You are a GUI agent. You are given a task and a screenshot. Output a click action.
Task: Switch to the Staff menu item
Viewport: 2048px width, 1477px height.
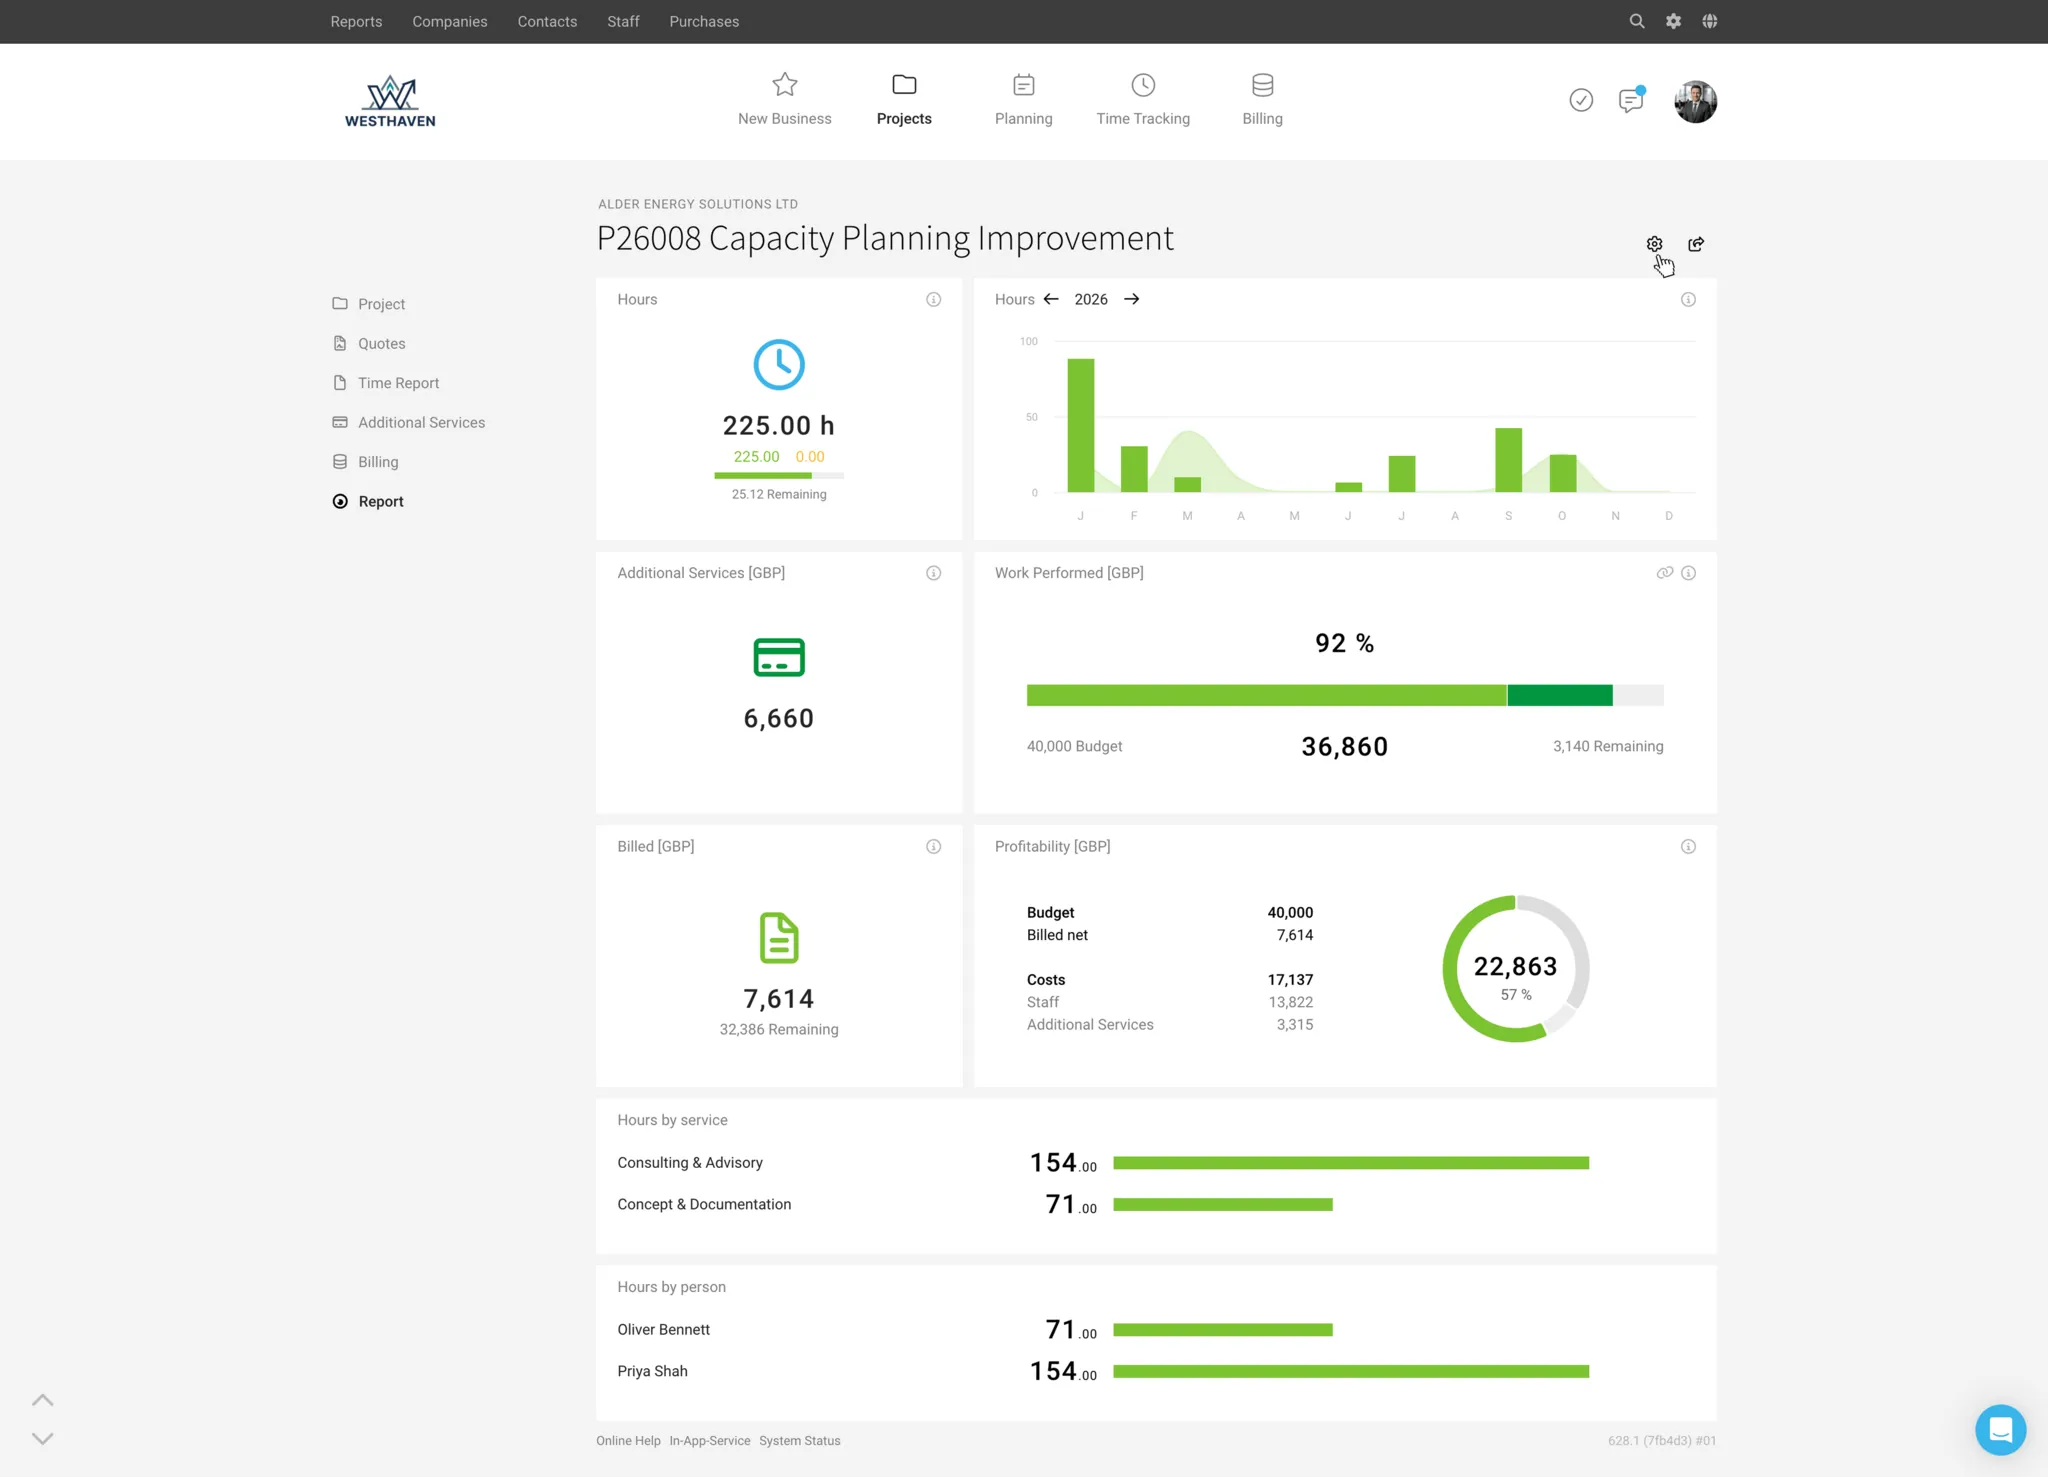pos(623,21)
